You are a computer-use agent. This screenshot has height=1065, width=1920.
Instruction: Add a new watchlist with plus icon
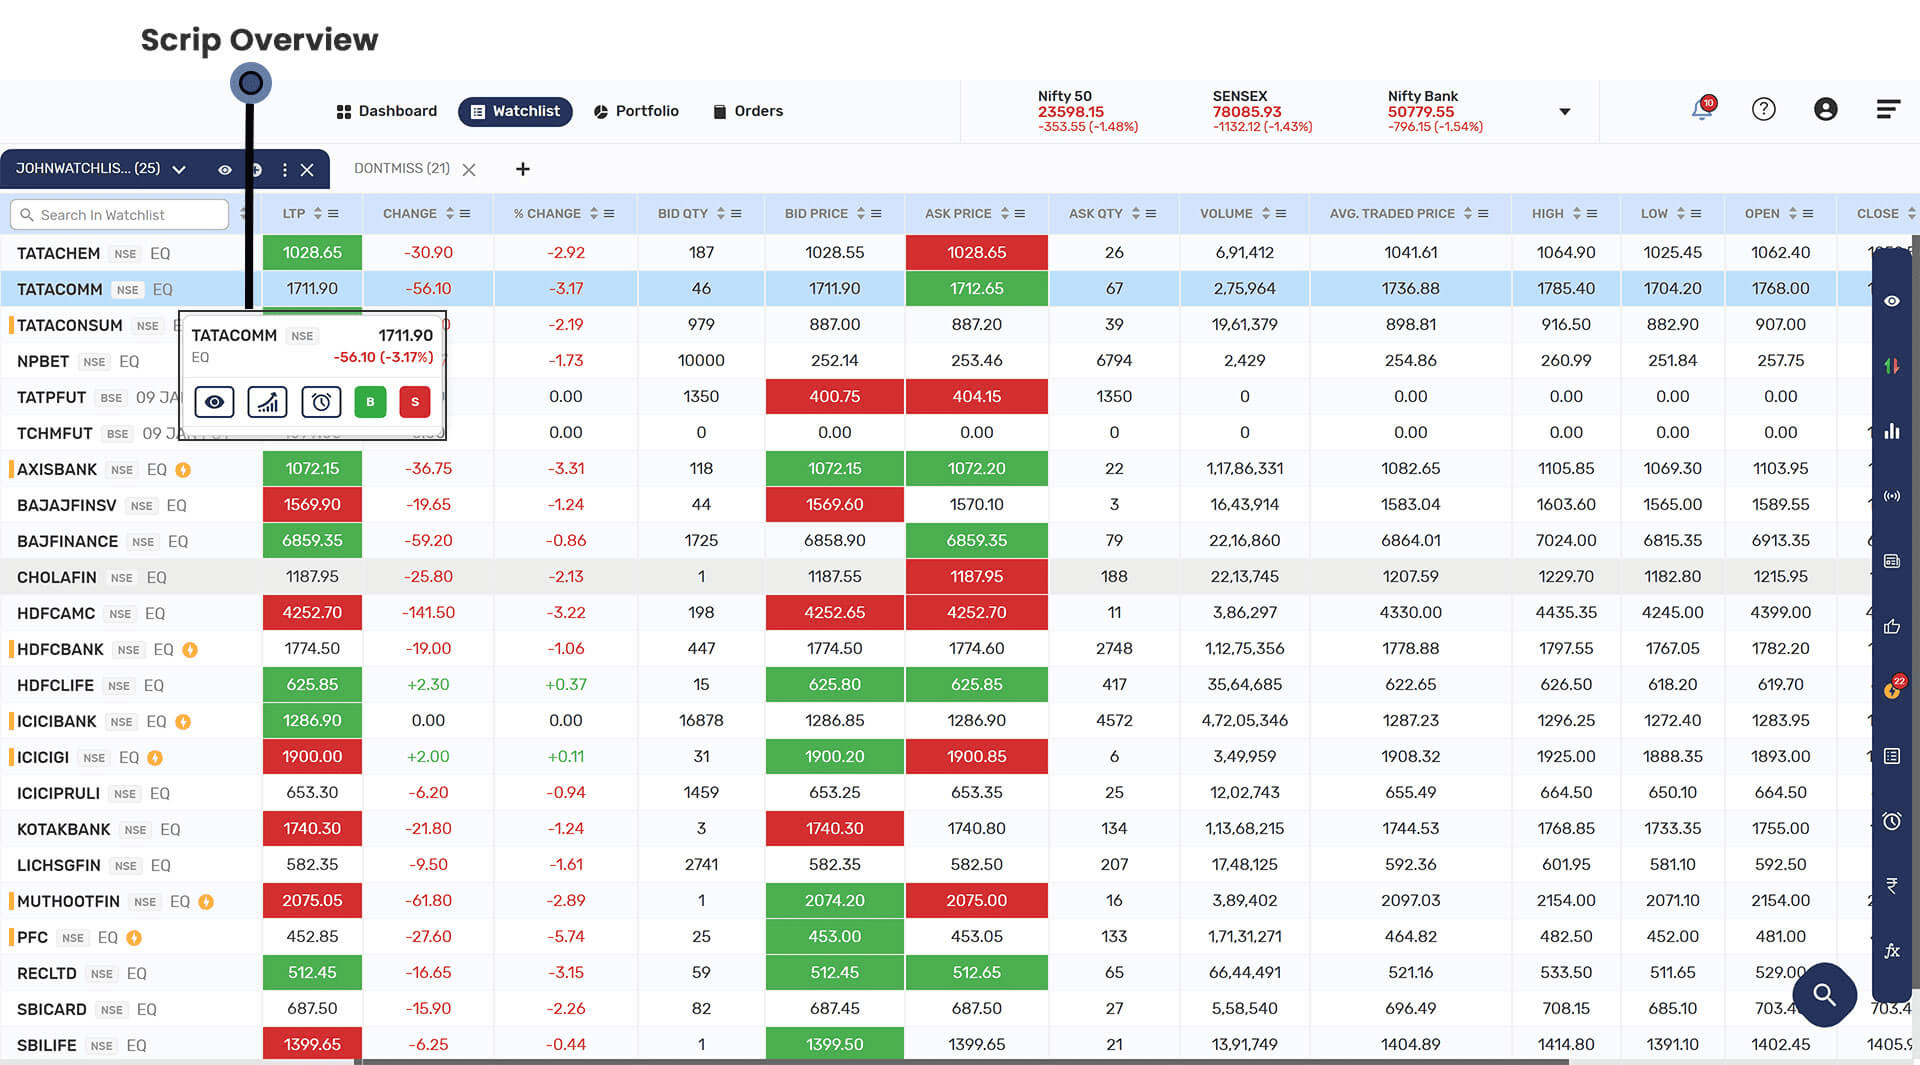pyautogui.click(x=523, y=169)
